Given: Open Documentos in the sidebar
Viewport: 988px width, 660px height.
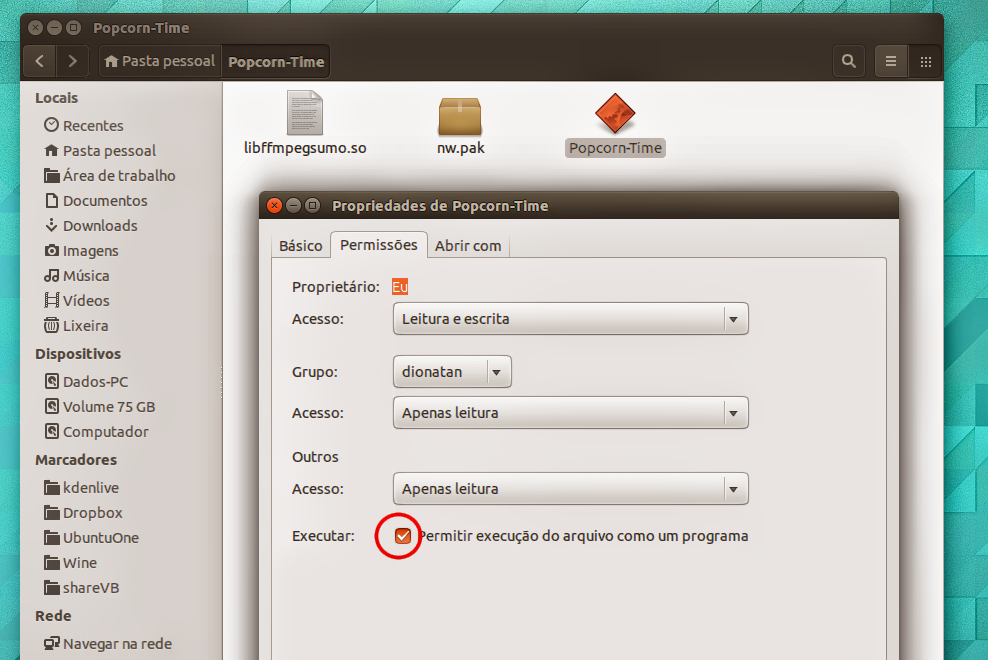Looking at the screenshot, I should point(96,200).
